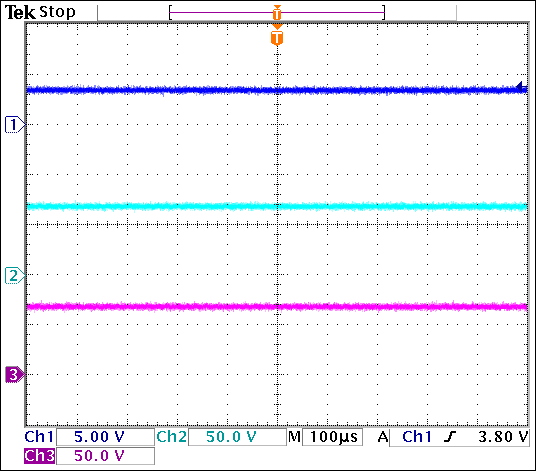This screenshot has width=536, height=471.
Task: Click the Channel 3 ground reference marker
Action: [x=15, y=375]
